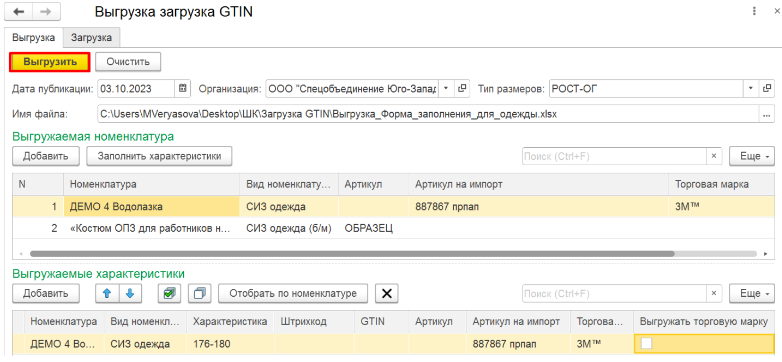Click Отобрать по номенклатуре button
782x362 pixels.
pos(293,293)
